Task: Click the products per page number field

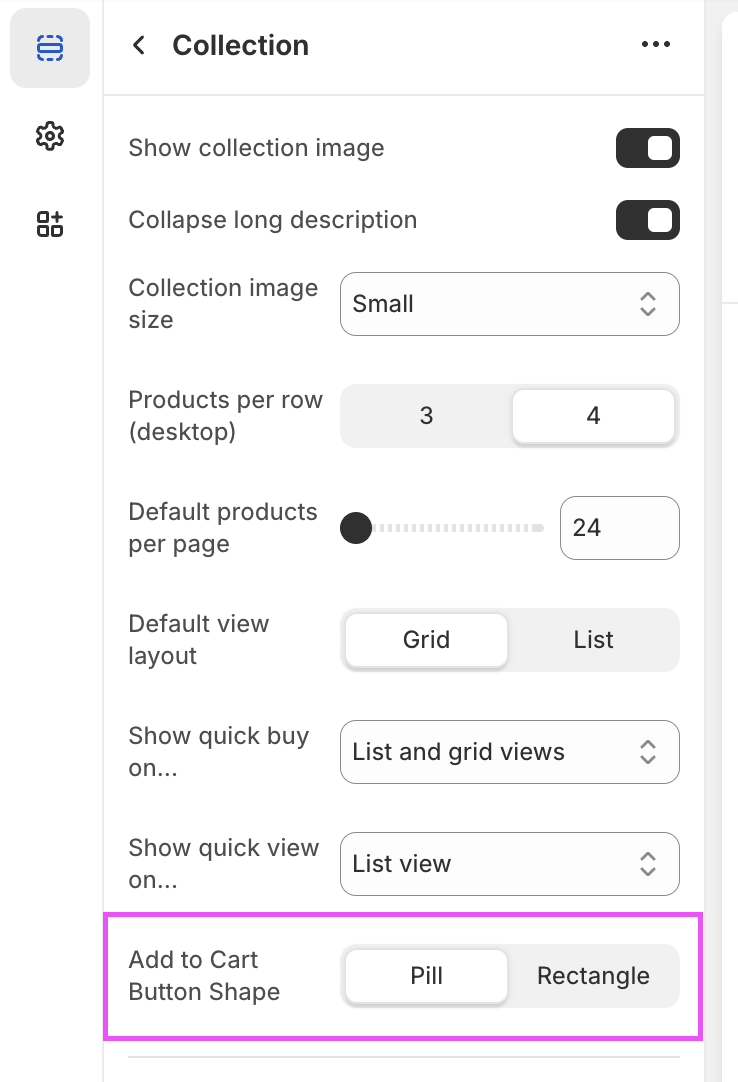Action: point(619,528)
